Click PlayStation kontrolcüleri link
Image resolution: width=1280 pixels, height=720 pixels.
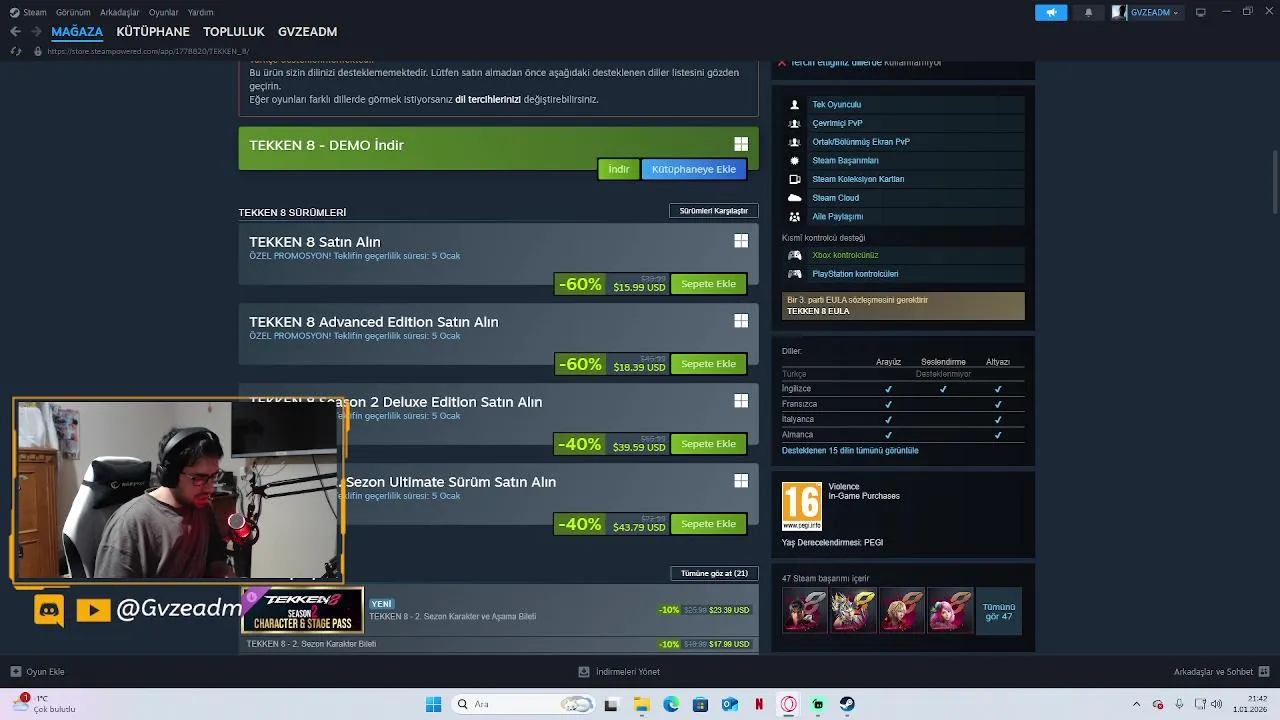[855, 274]
